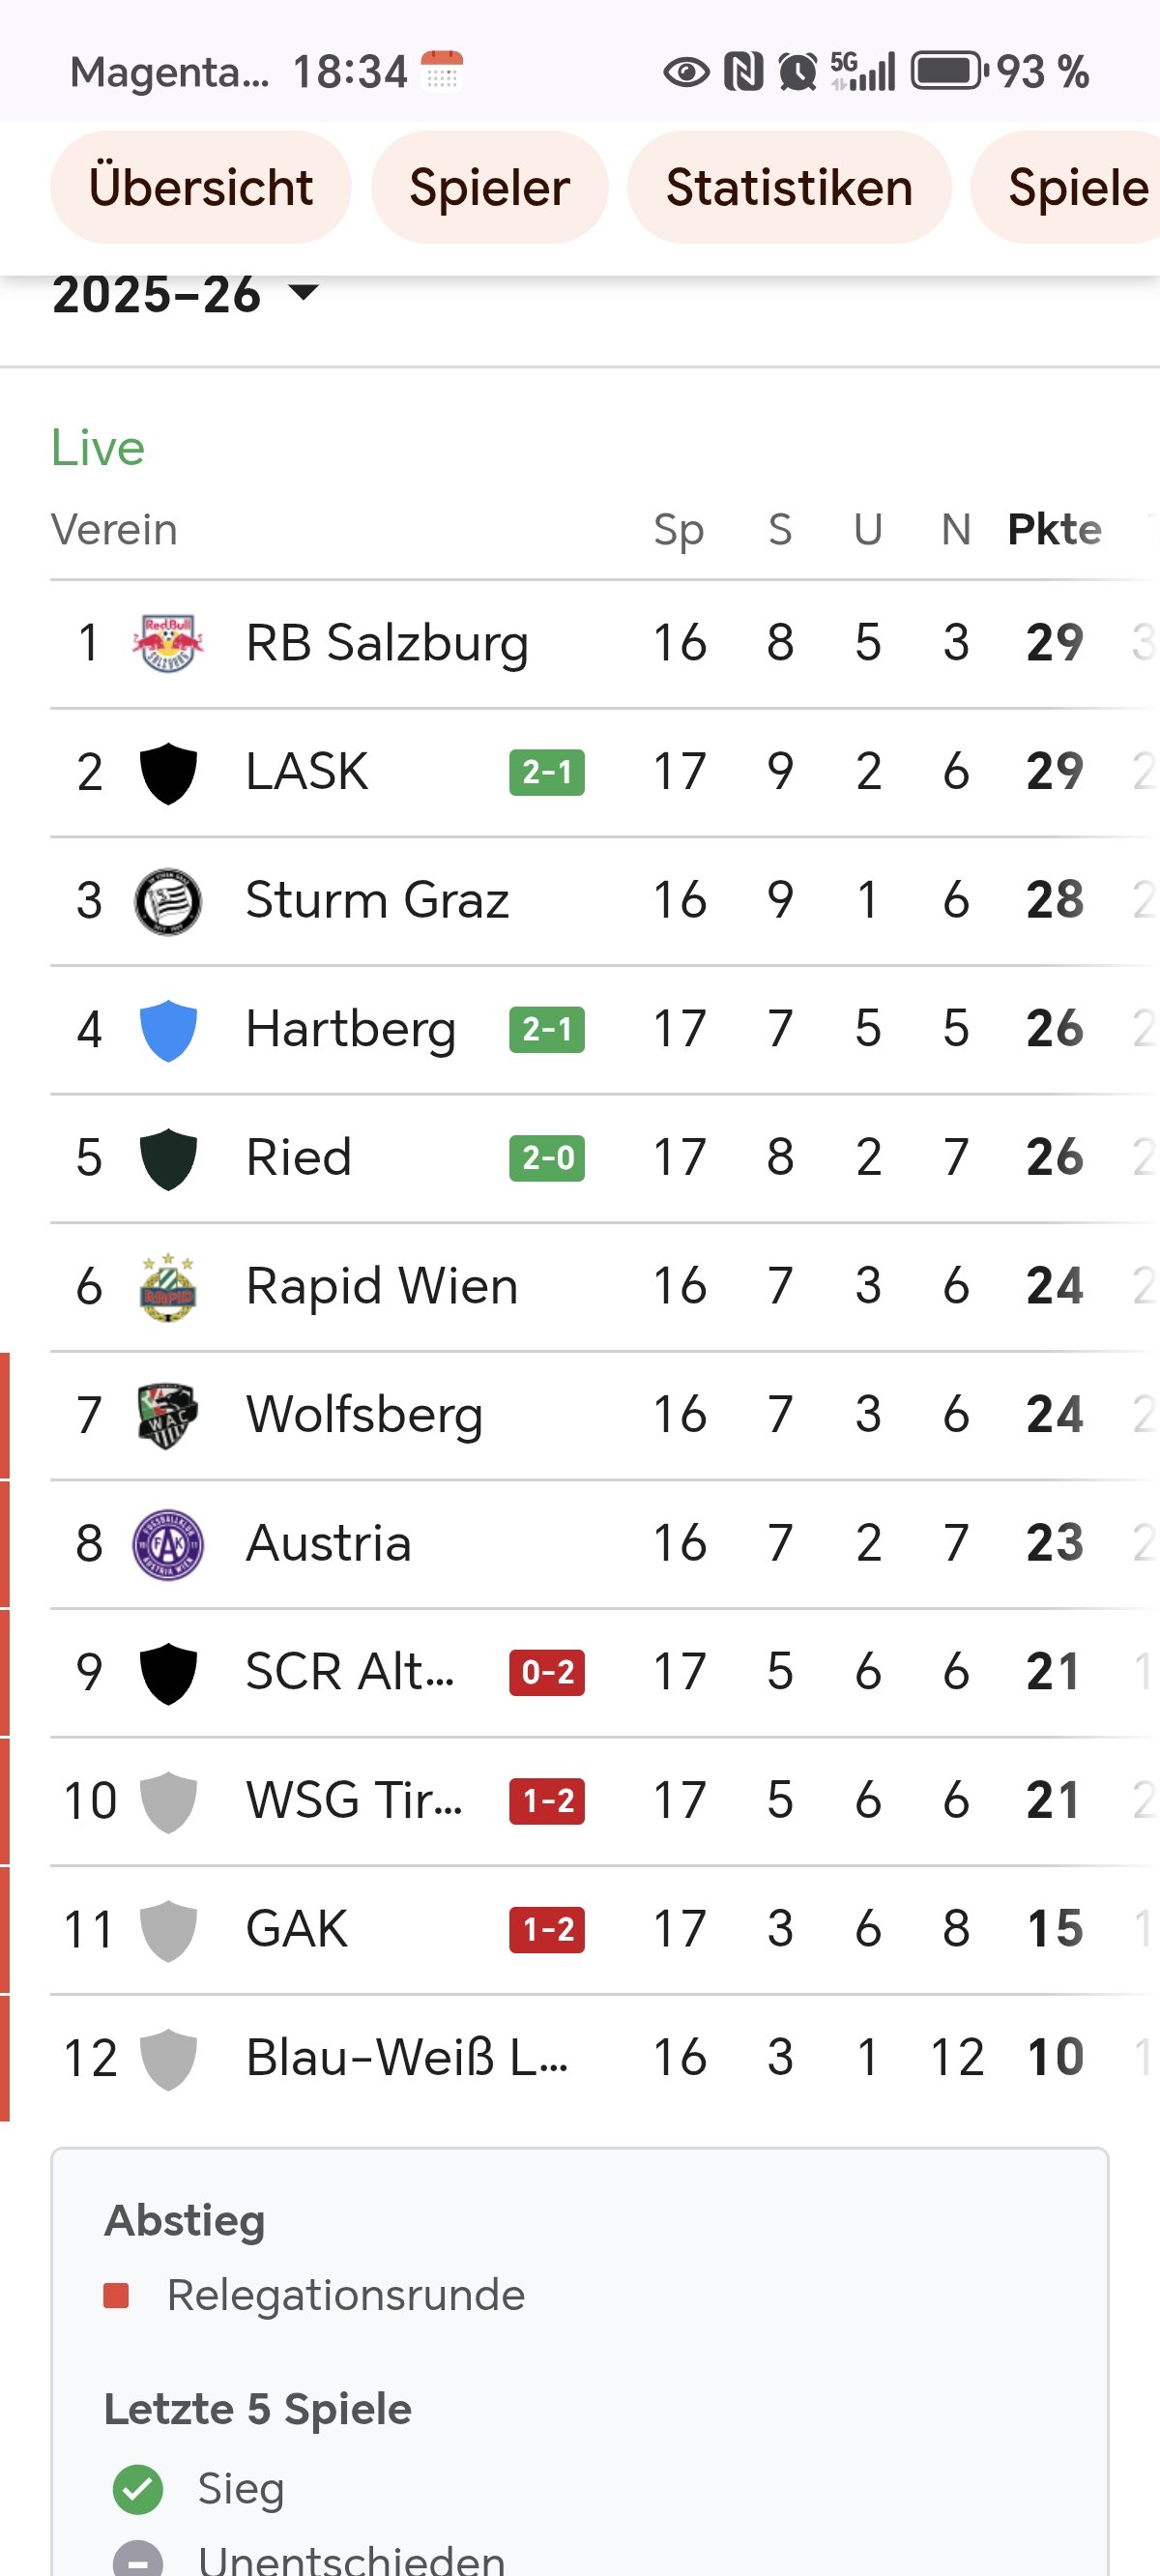Sort table by Pkte column header
The width and height of the screenshot is (1160, 2576).
tap(1054, 530)
